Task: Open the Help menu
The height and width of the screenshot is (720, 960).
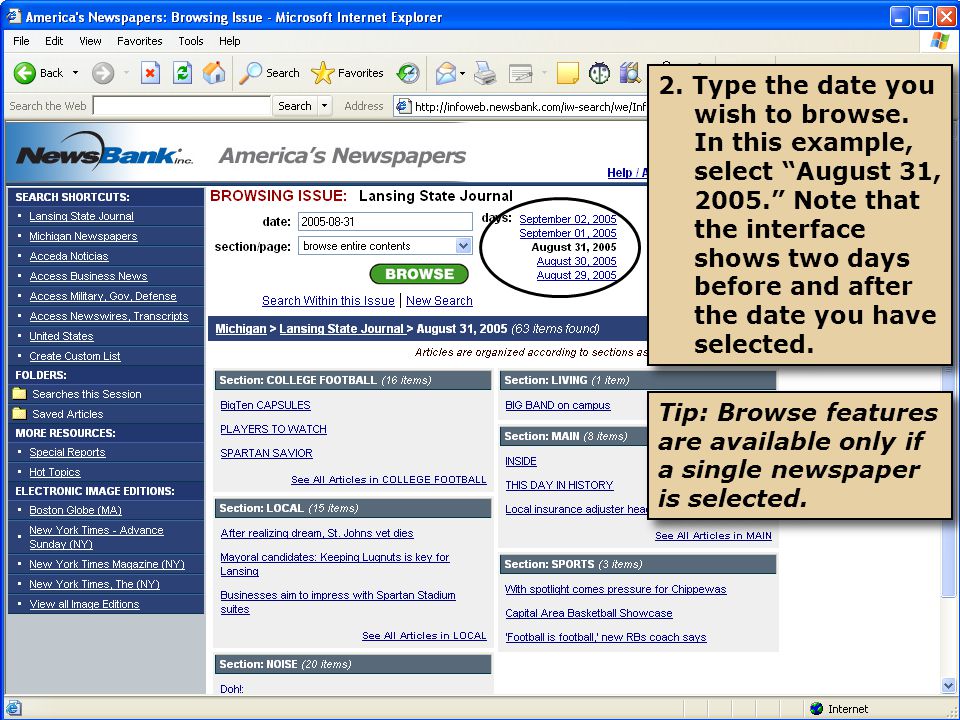Action: (230, 41)
